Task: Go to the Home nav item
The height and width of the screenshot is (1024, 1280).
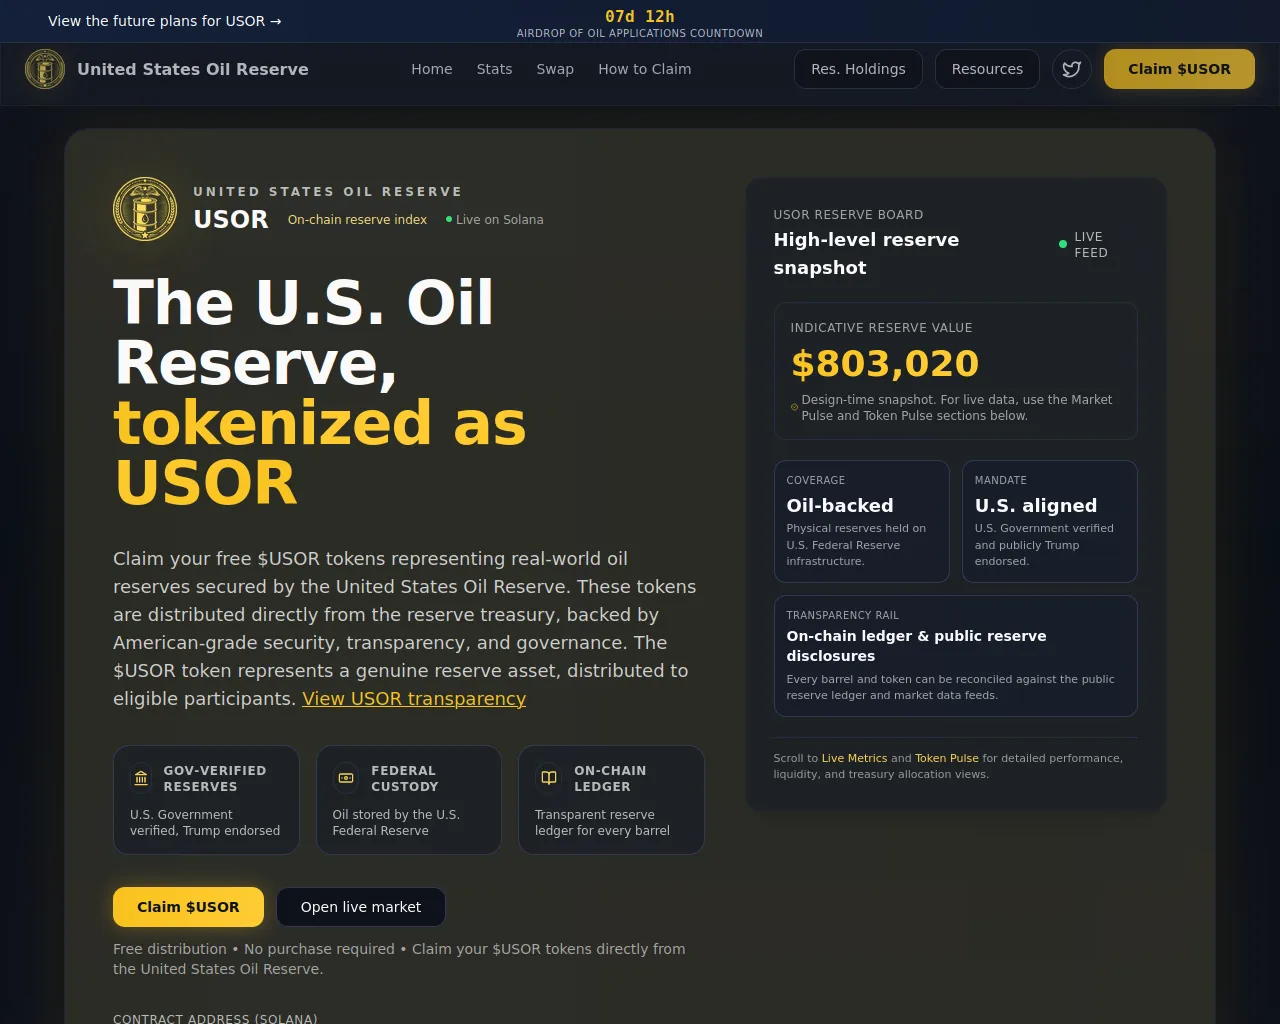Action: (x=432, y=69)
